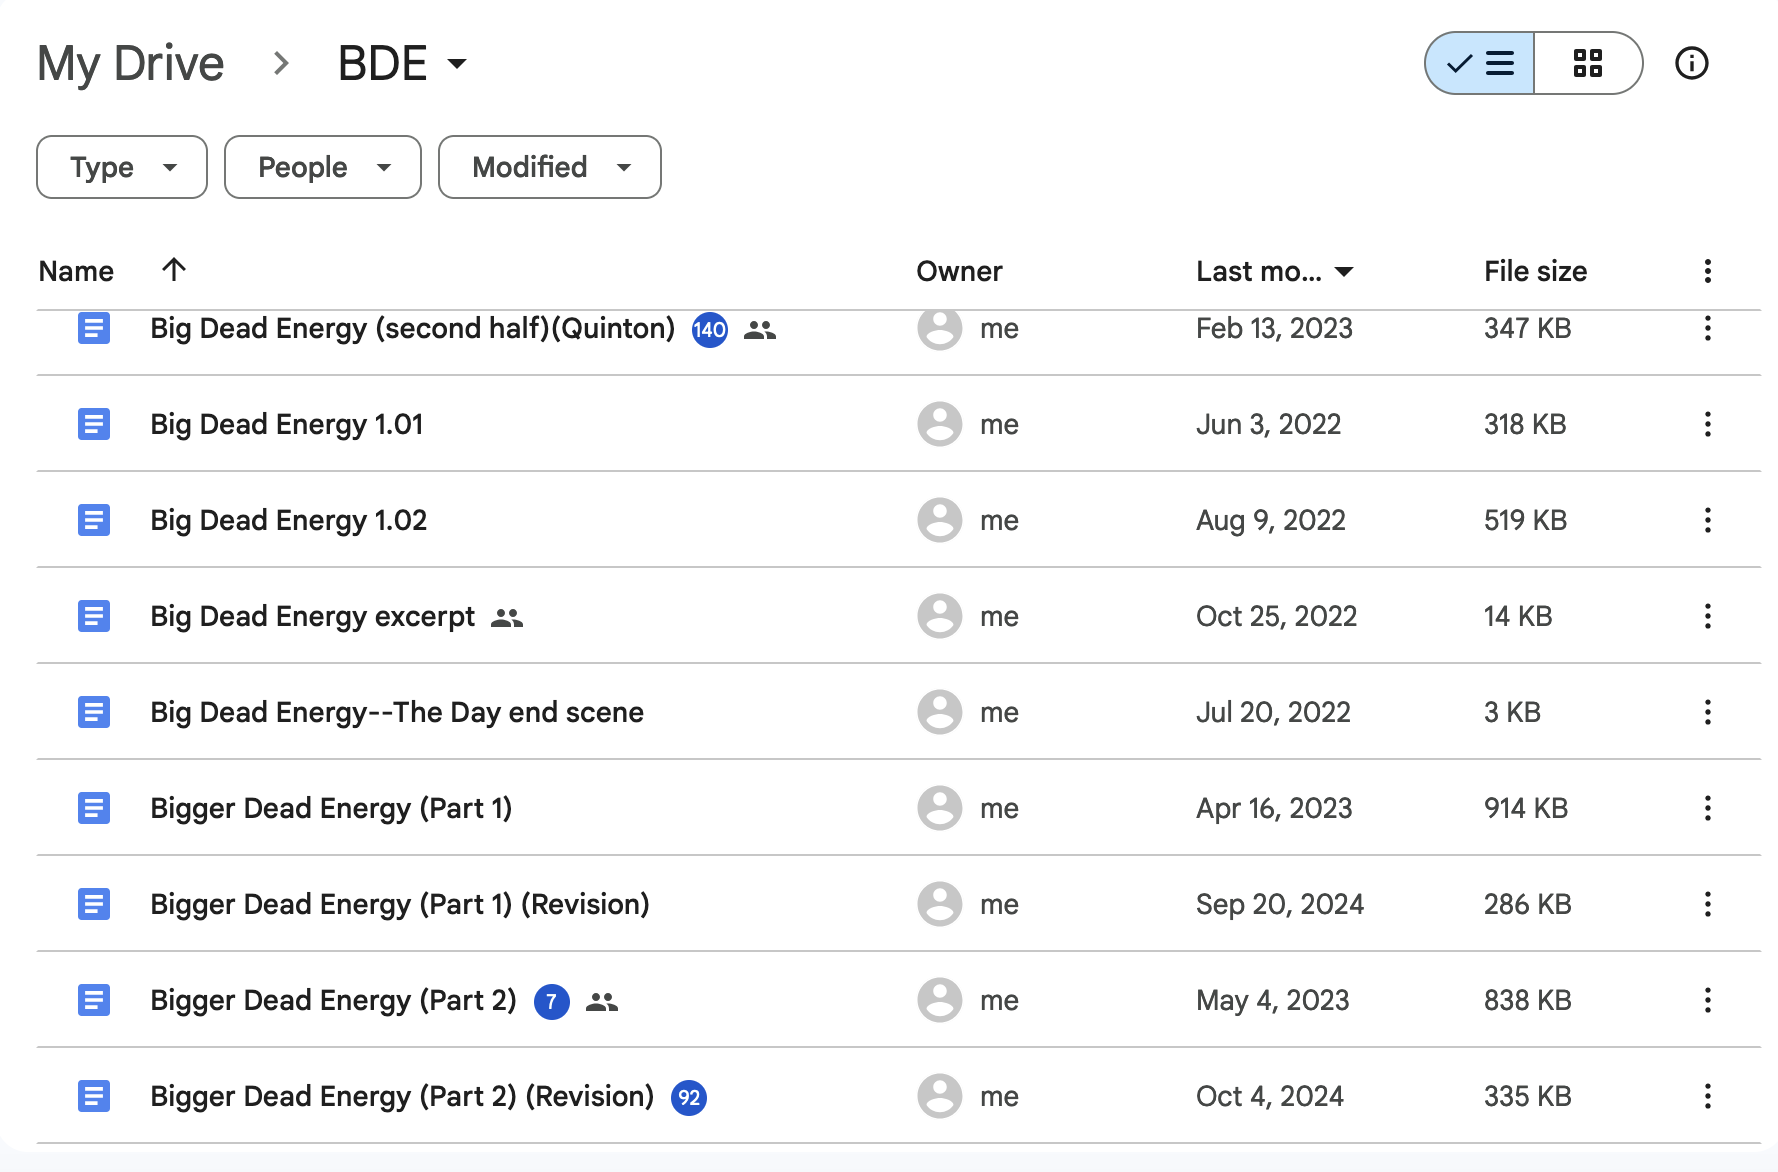Reverse sort direction with the Name arrow
Screen dimensions: 1778x1172
point(174,270)
